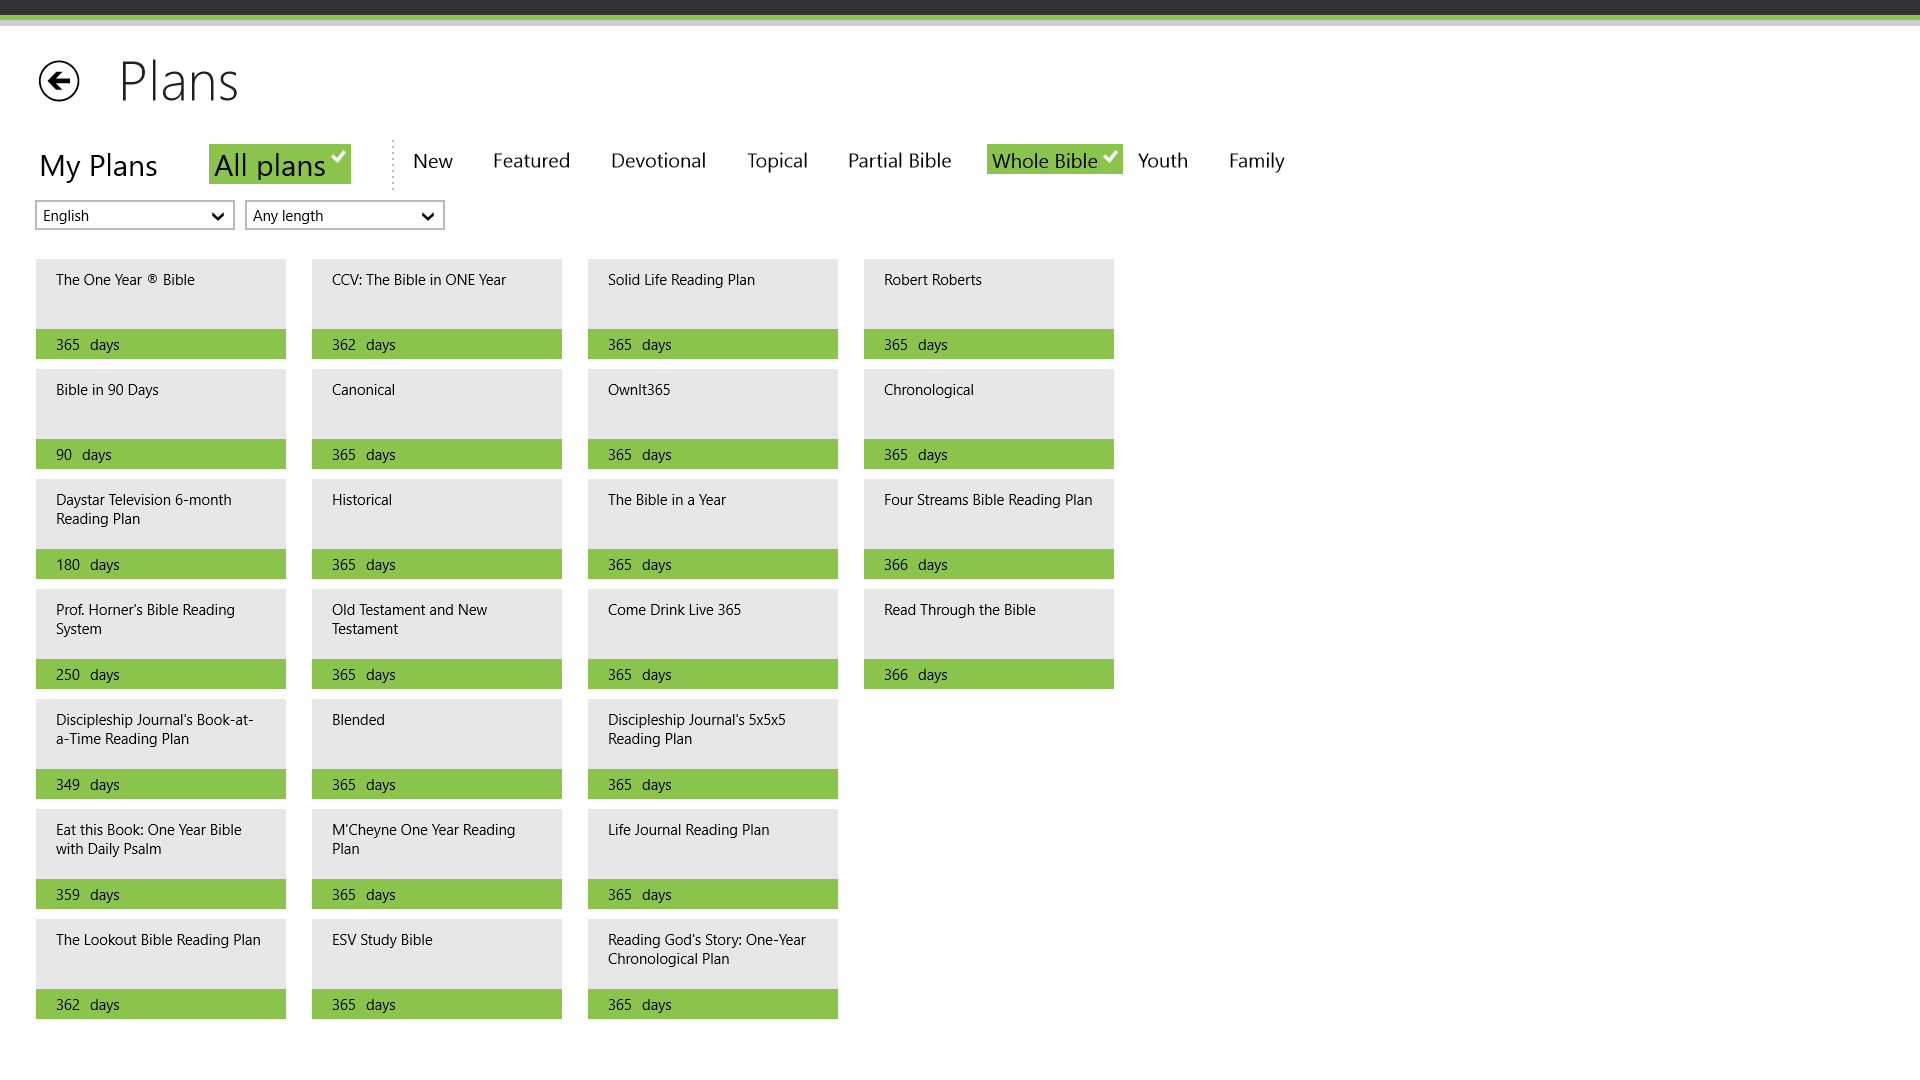Select the Featured category tab
This screenshot has width=1920, height=1080.
tap(531, 160)
